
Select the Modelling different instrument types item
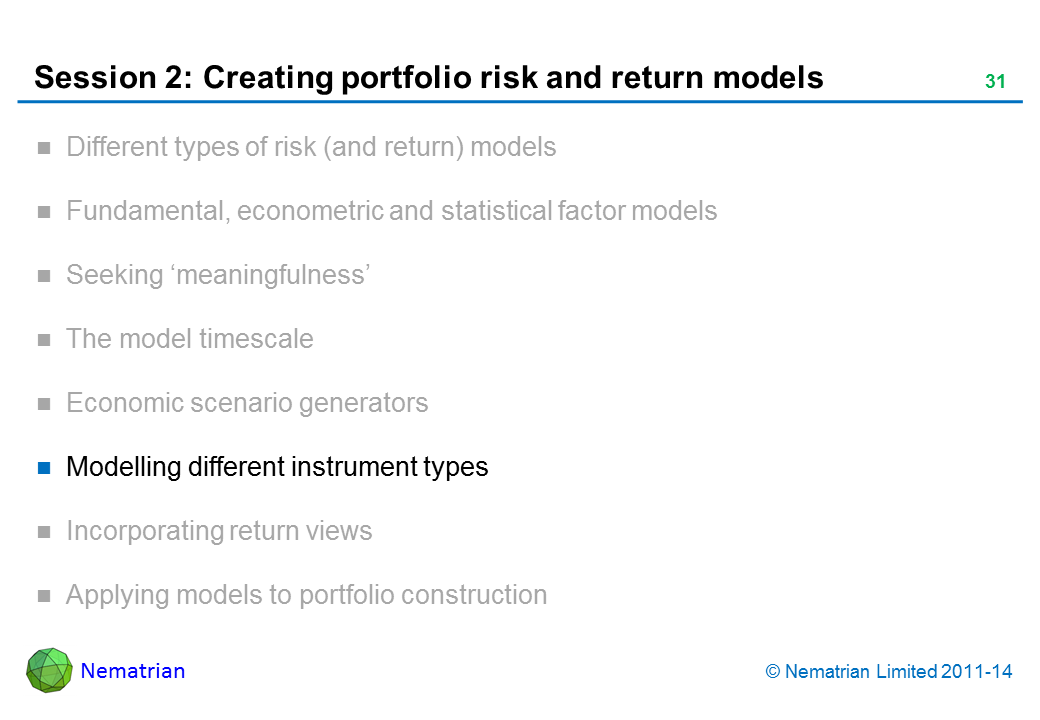click(277, 467)
